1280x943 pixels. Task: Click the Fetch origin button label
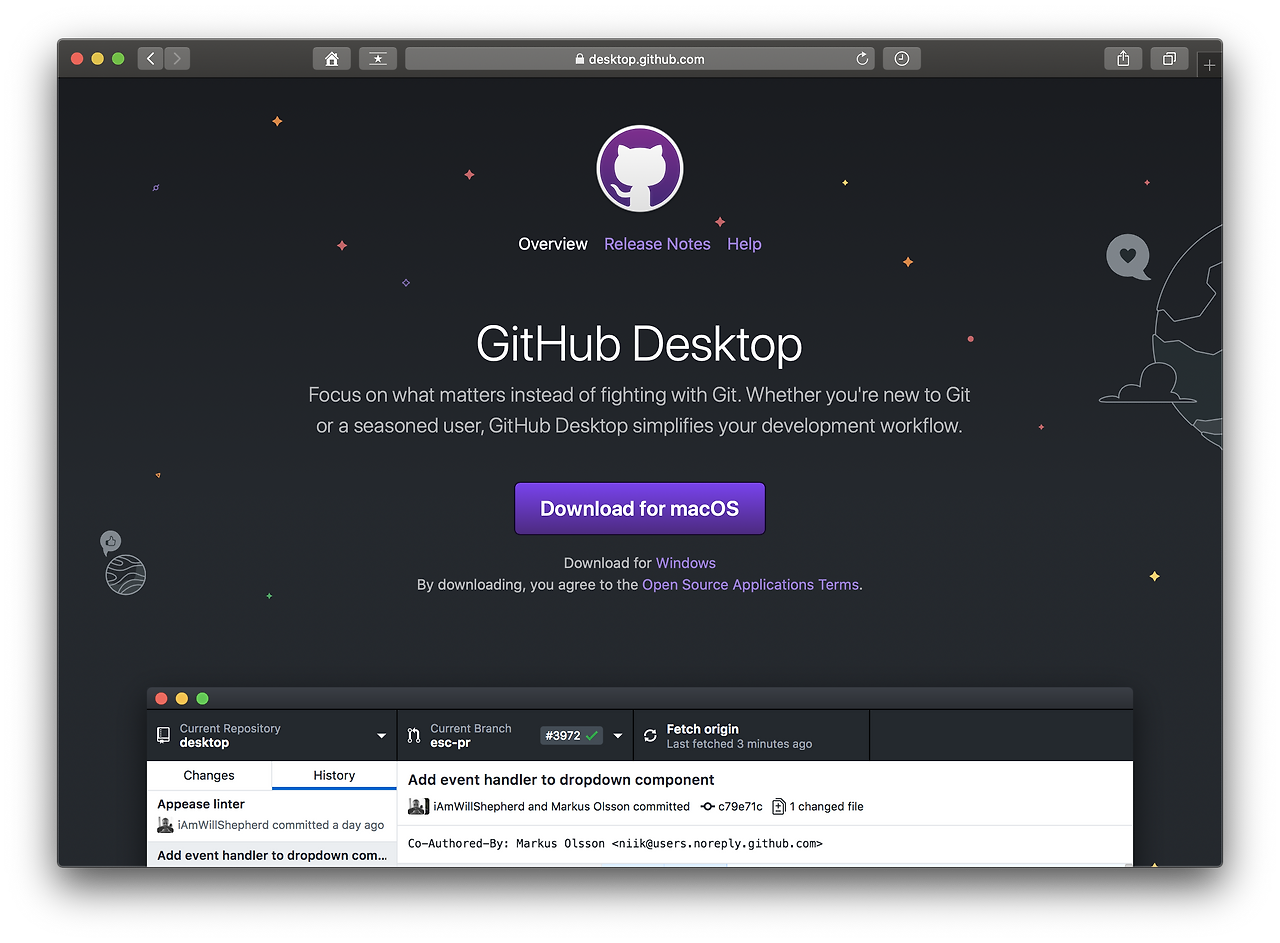tap(703, 729)
